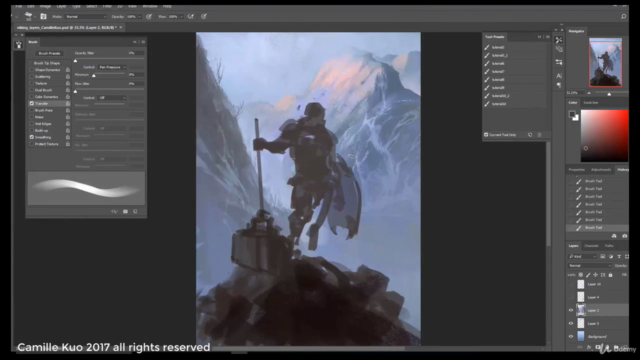Open the Paragraph panel icon
The width and height of the screenshot is (640, 360).
[x=559, y=85]
